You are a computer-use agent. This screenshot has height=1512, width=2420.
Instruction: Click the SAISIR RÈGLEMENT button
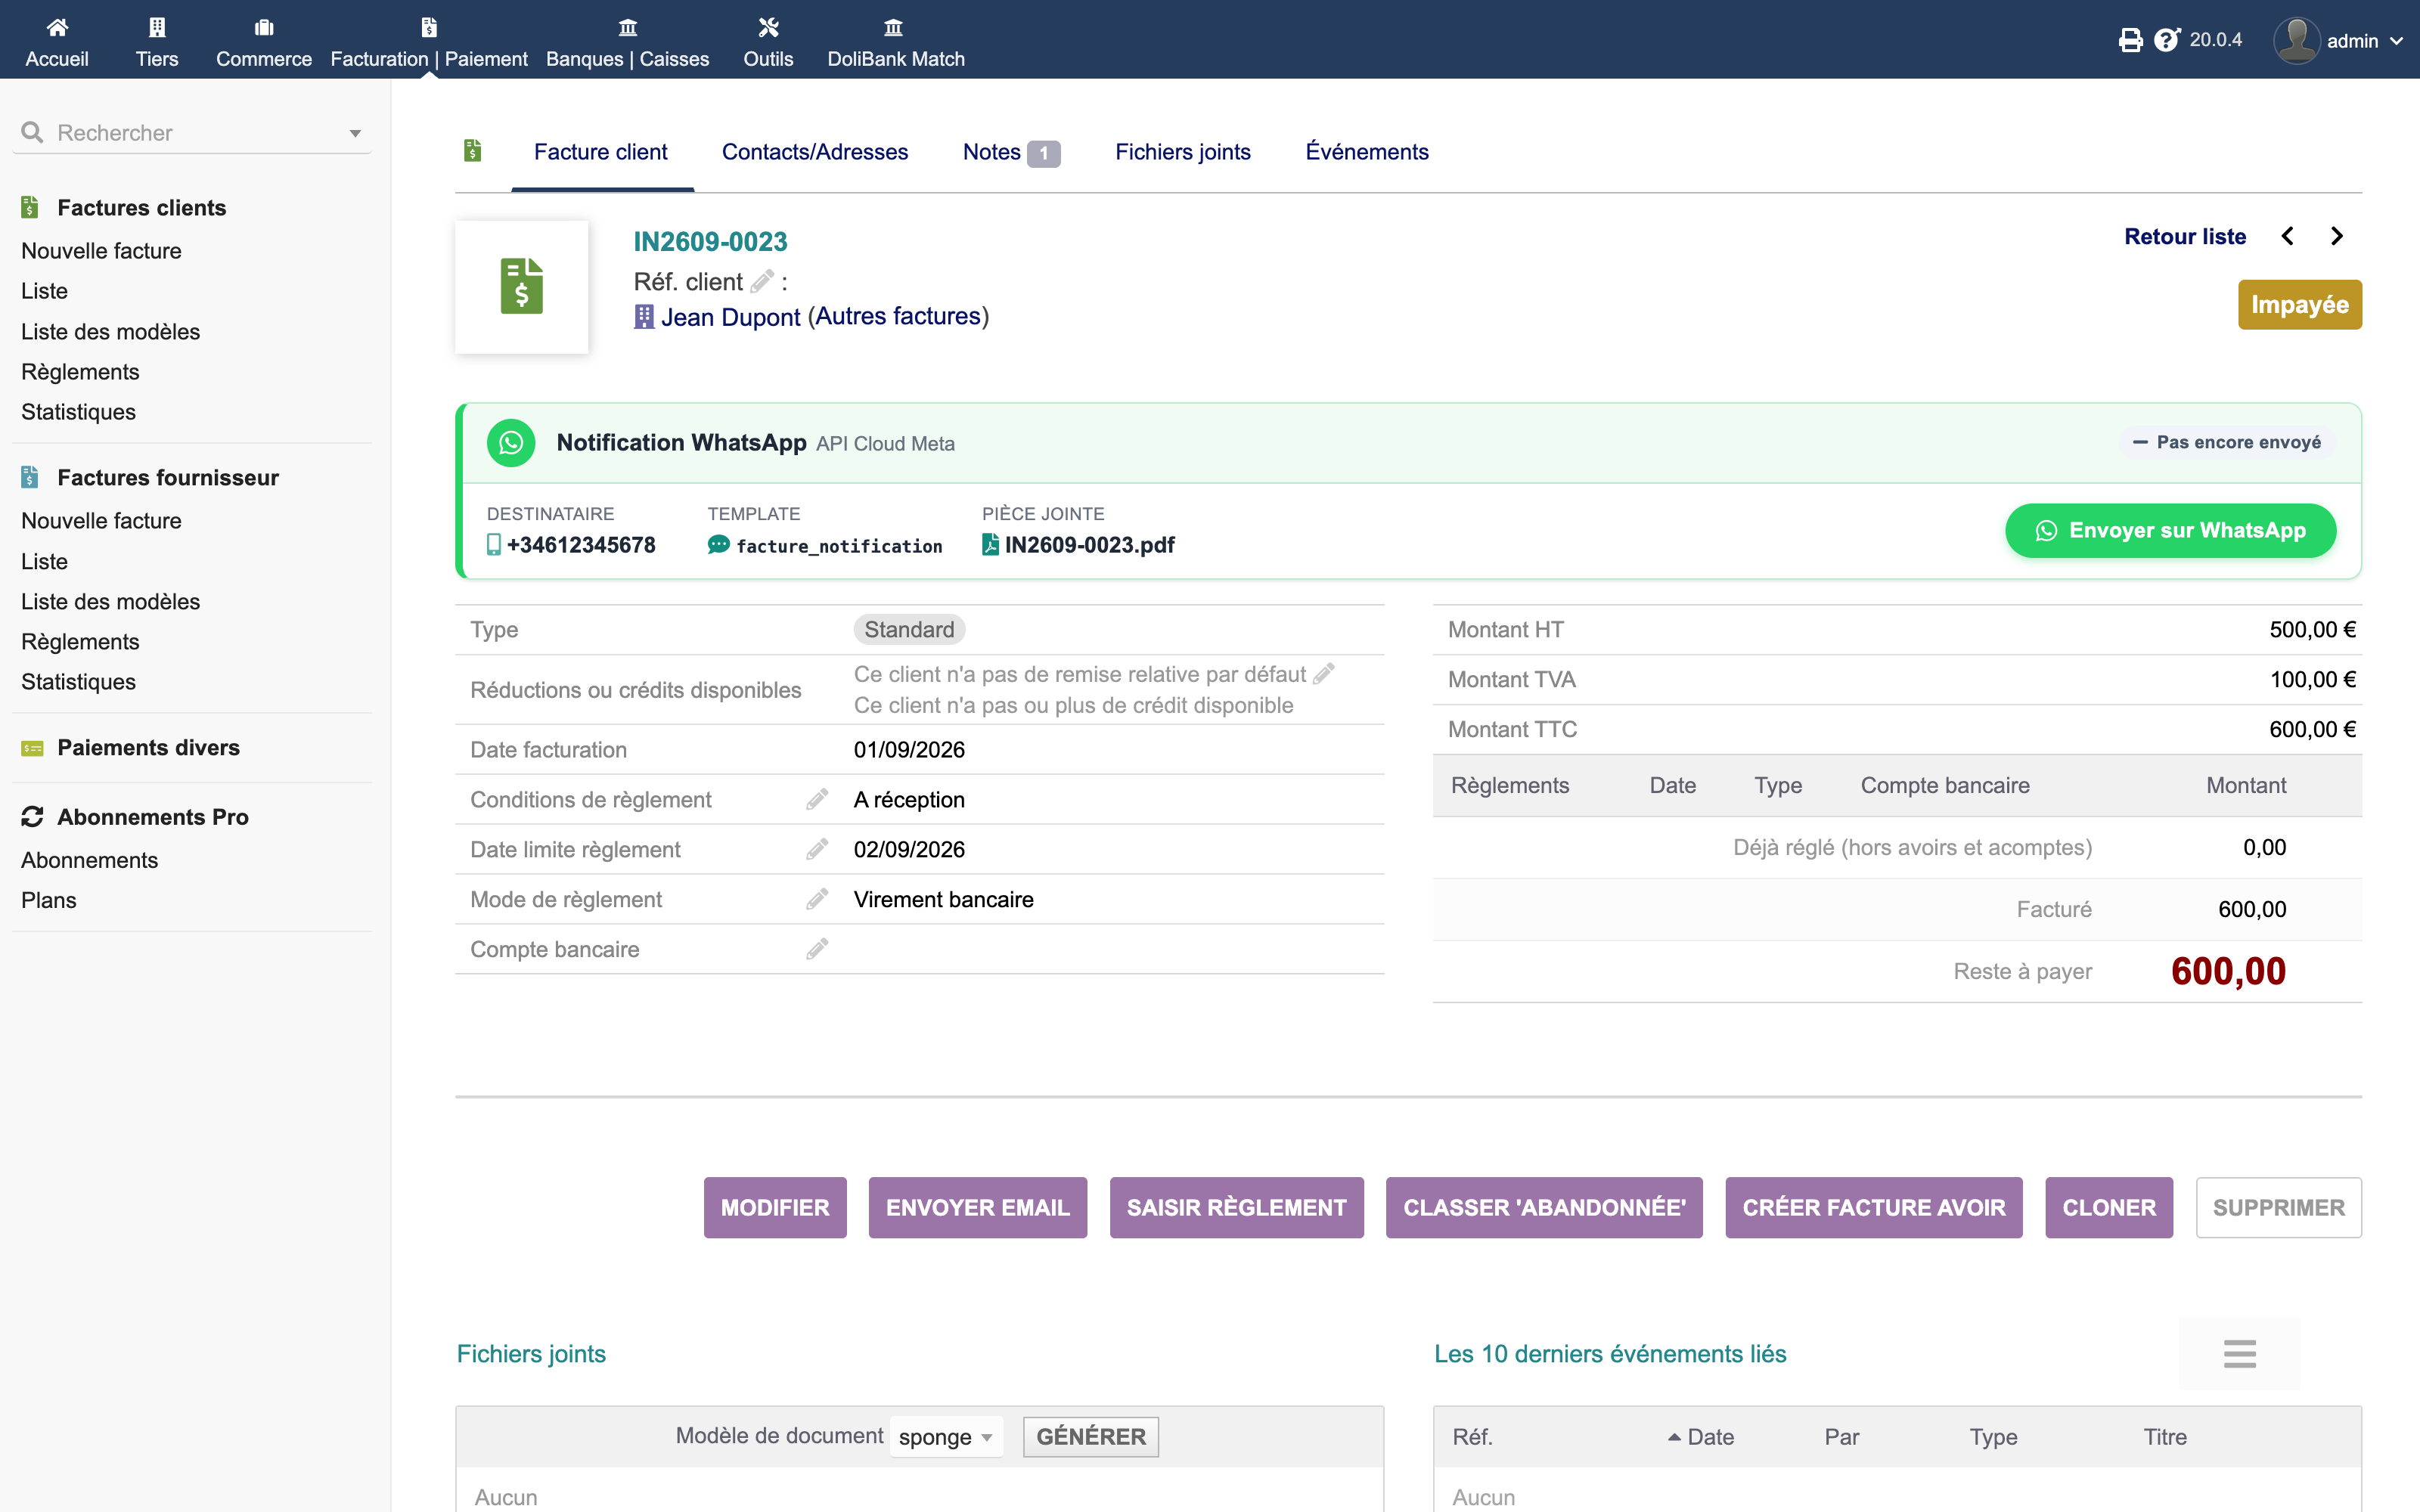coord(1237,1208)
